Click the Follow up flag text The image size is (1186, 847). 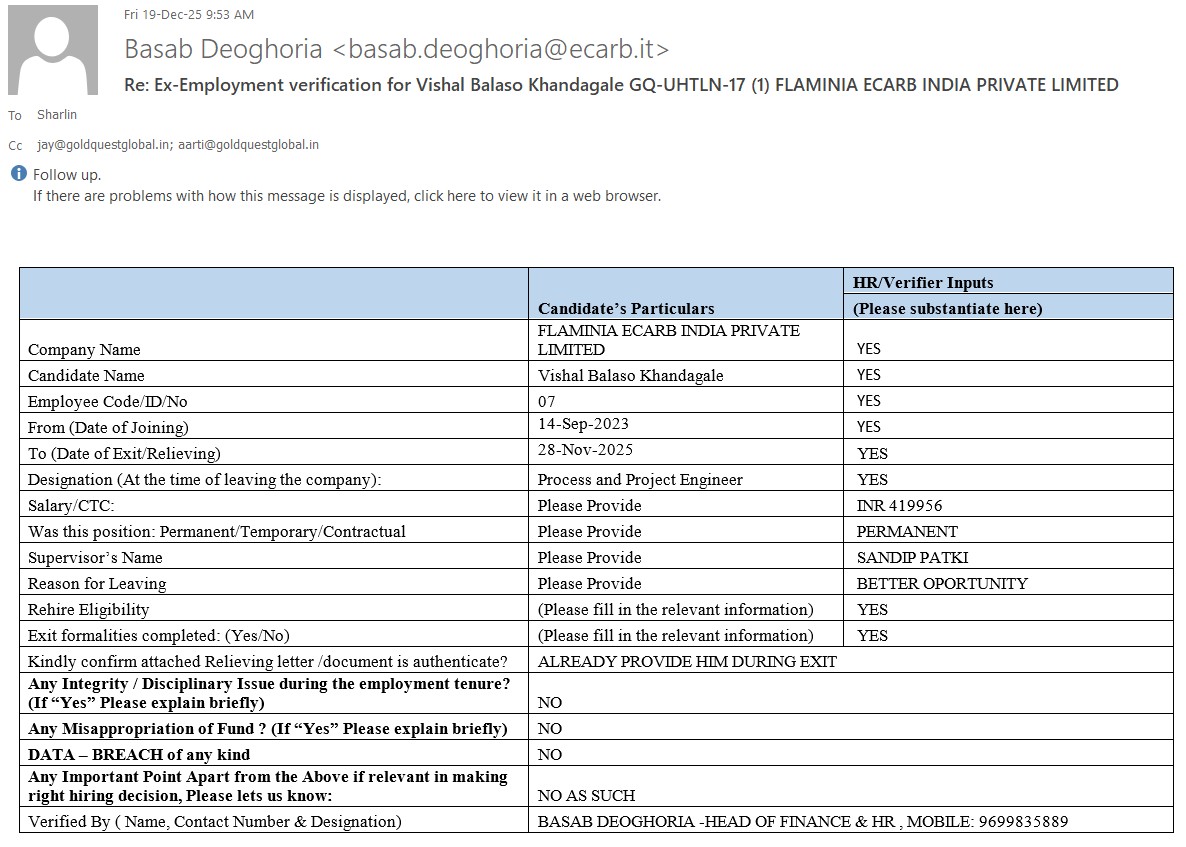[67, 175]
